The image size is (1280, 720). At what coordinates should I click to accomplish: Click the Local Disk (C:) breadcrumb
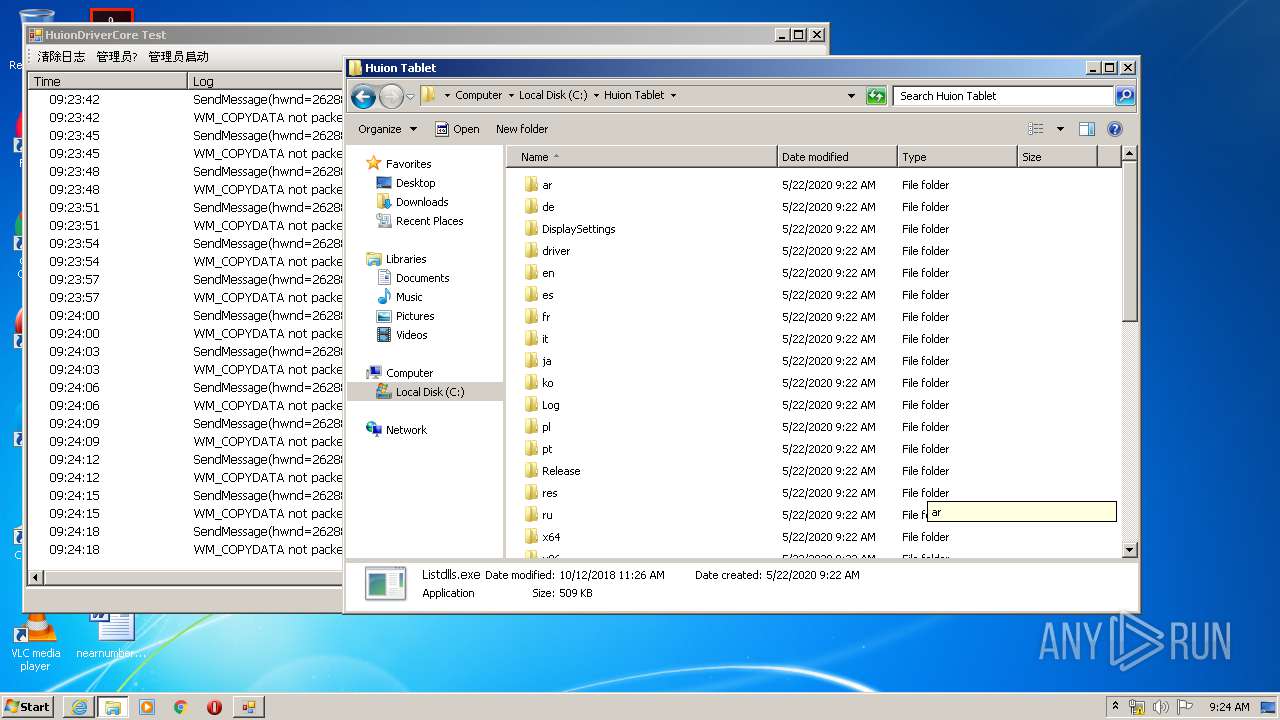pos(553,95)
